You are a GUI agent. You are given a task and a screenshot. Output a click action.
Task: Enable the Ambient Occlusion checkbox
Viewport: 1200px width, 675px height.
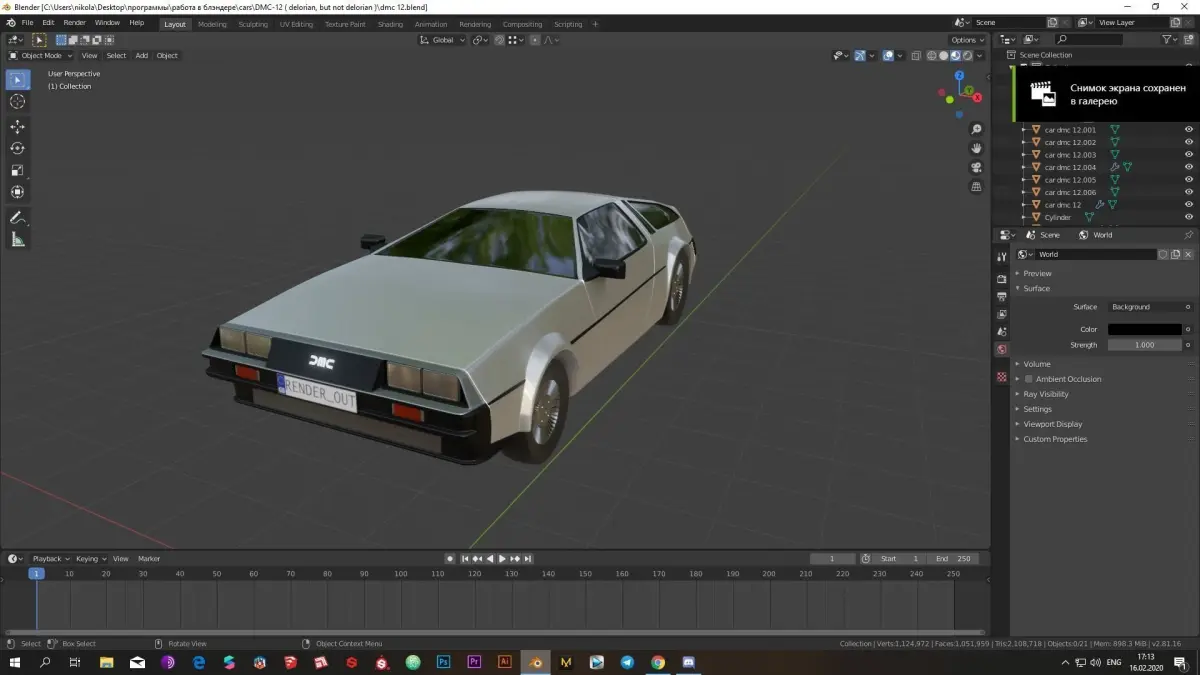pyautogui.click(x=1028, y=379)
